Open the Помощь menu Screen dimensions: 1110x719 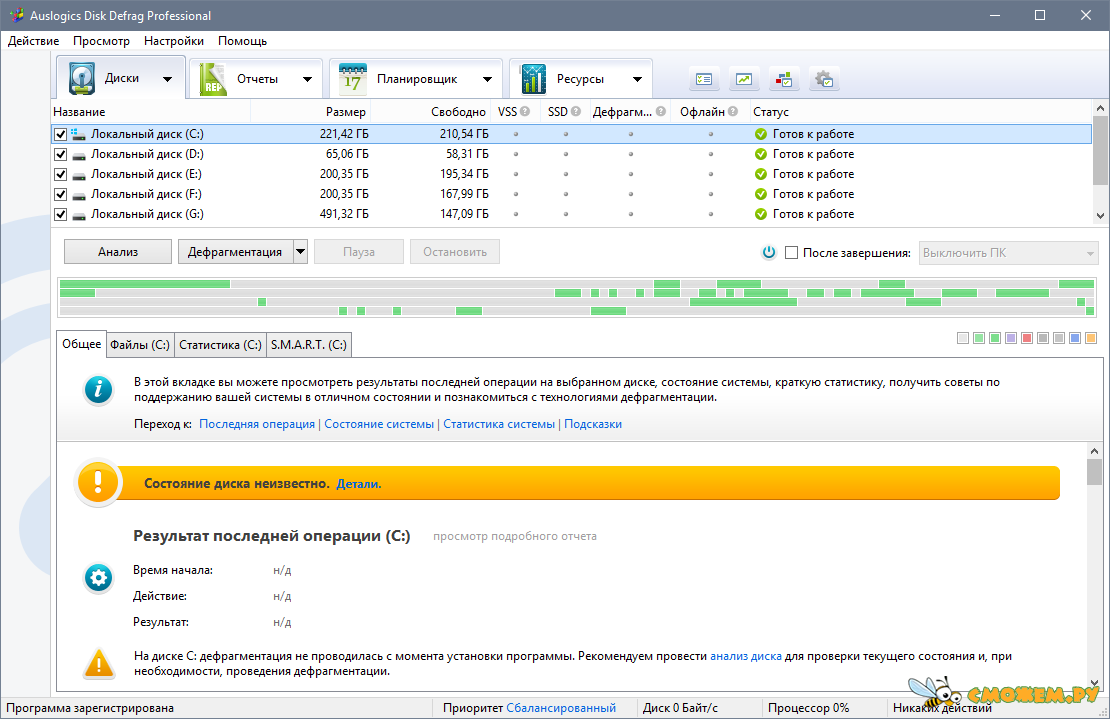[x=242, y=41]
